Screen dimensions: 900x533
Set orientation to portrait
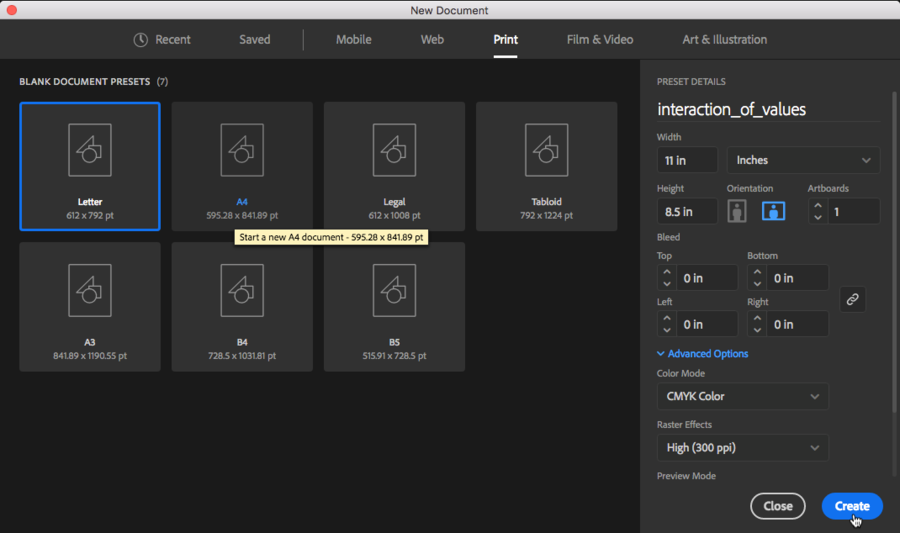tap(737, 211)
